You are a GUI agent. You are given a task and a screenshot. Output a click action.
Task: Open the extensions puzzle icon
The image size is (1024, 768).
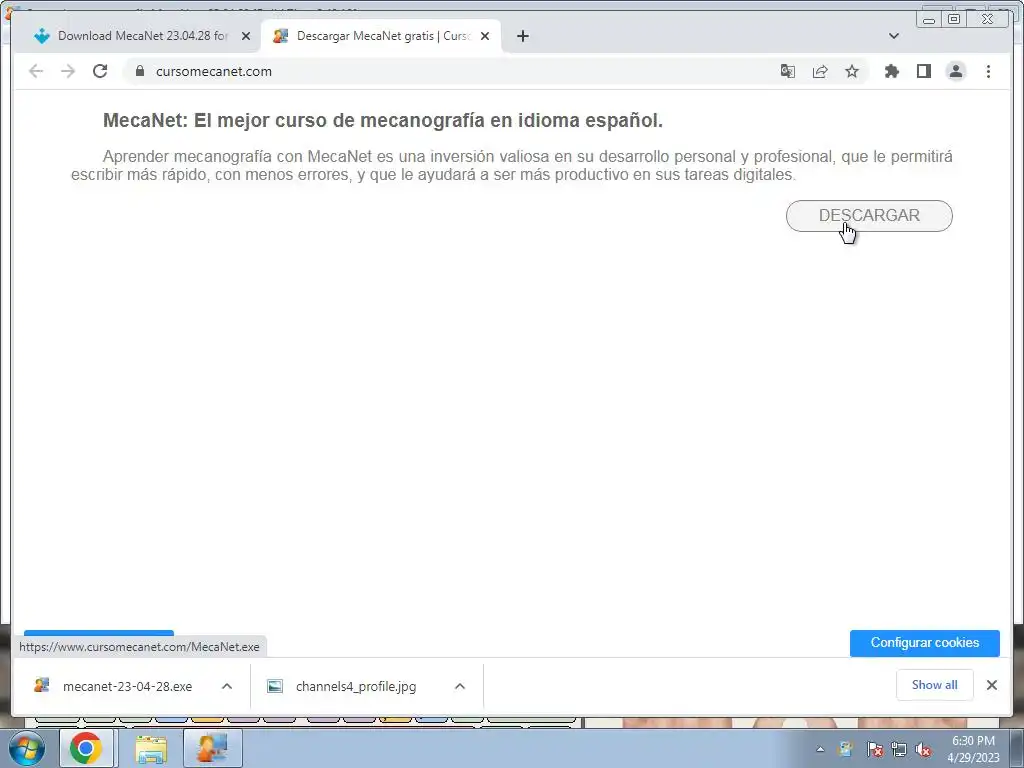[891, 71]
